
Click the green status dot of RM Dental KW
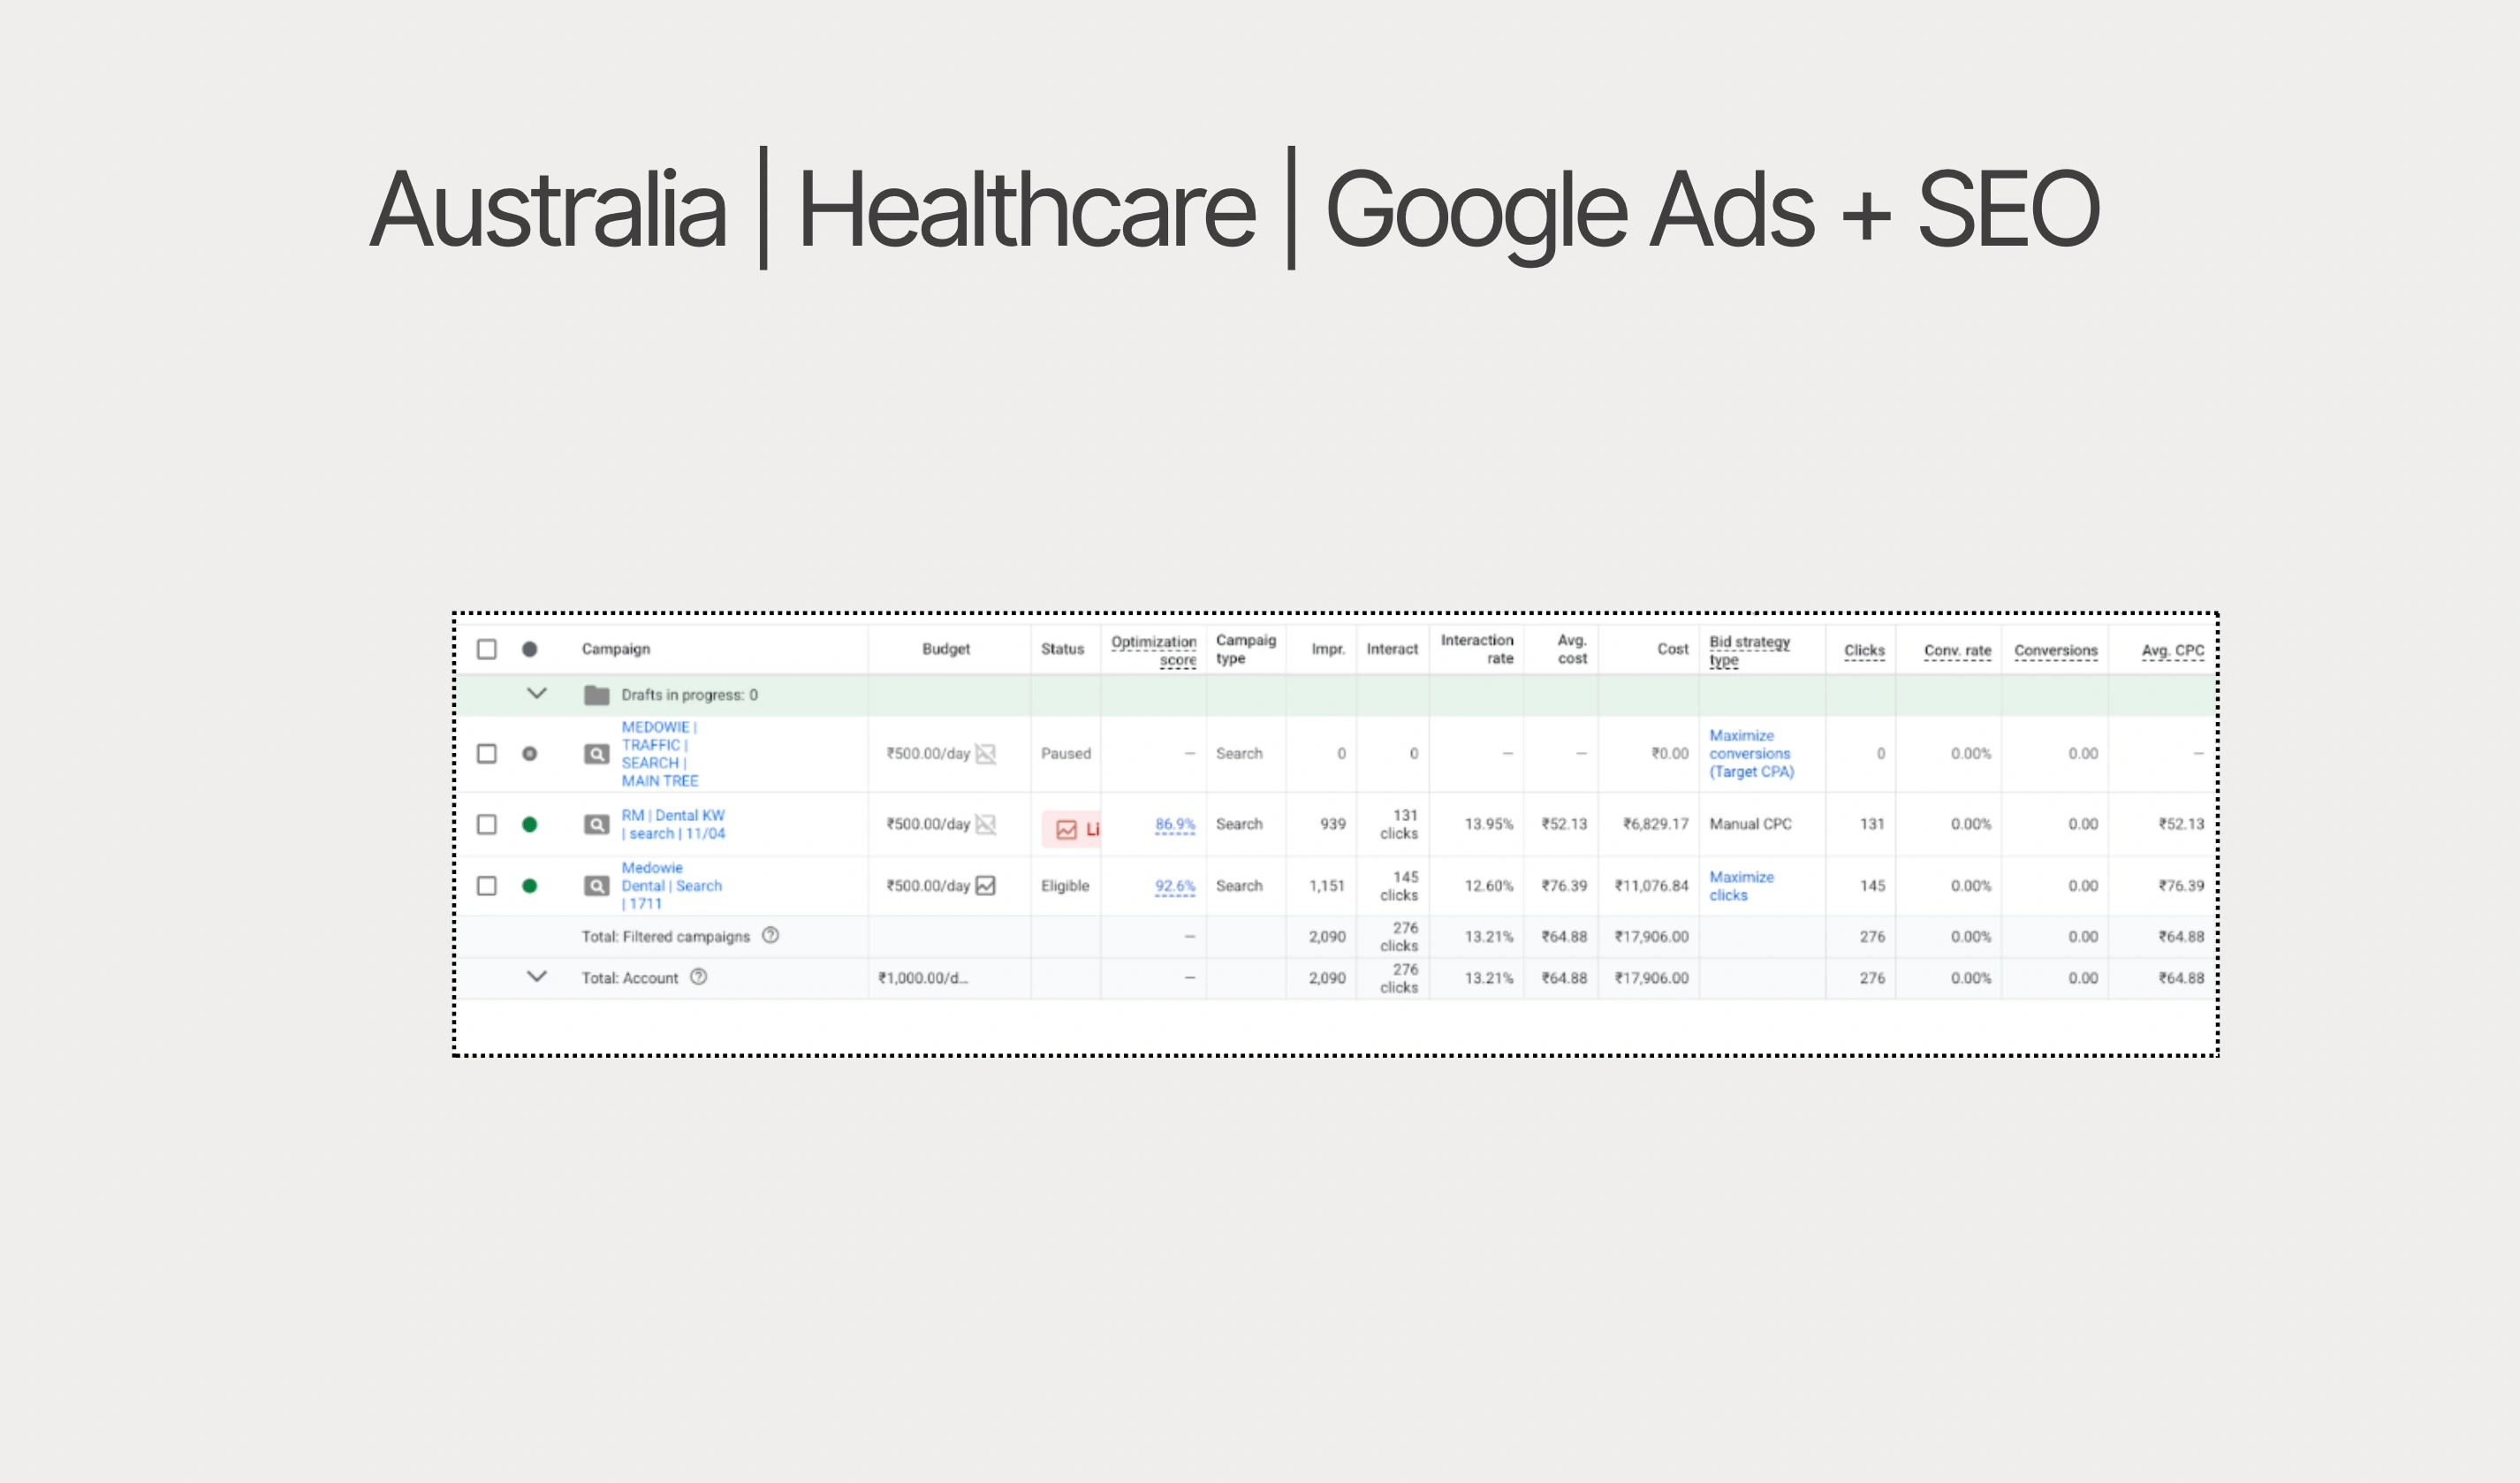[530, 824]
